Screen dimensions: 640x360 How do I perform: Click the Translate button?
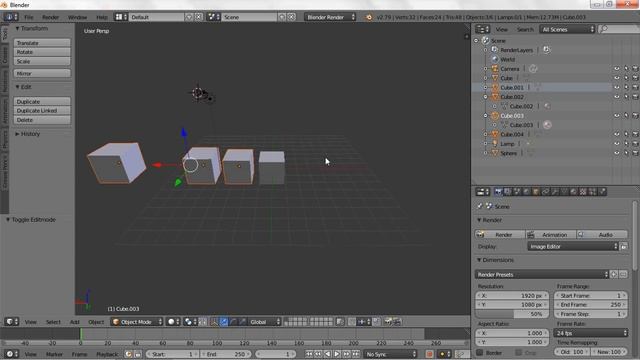coord(42,43)
